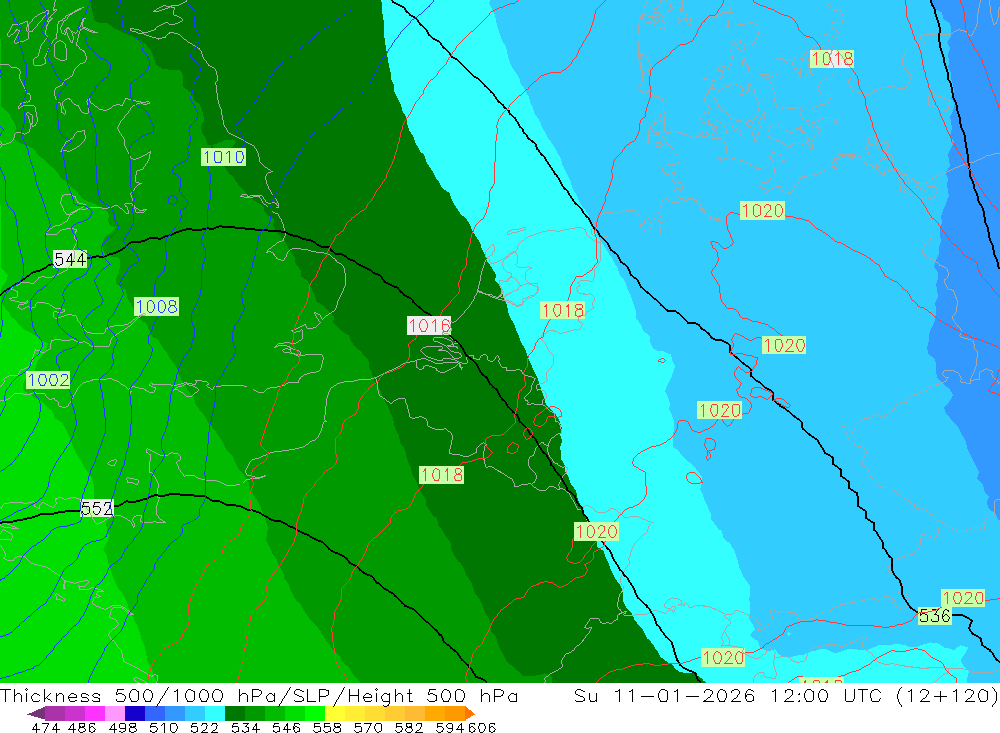Click the 582 legend value

(x=409, y=728)
